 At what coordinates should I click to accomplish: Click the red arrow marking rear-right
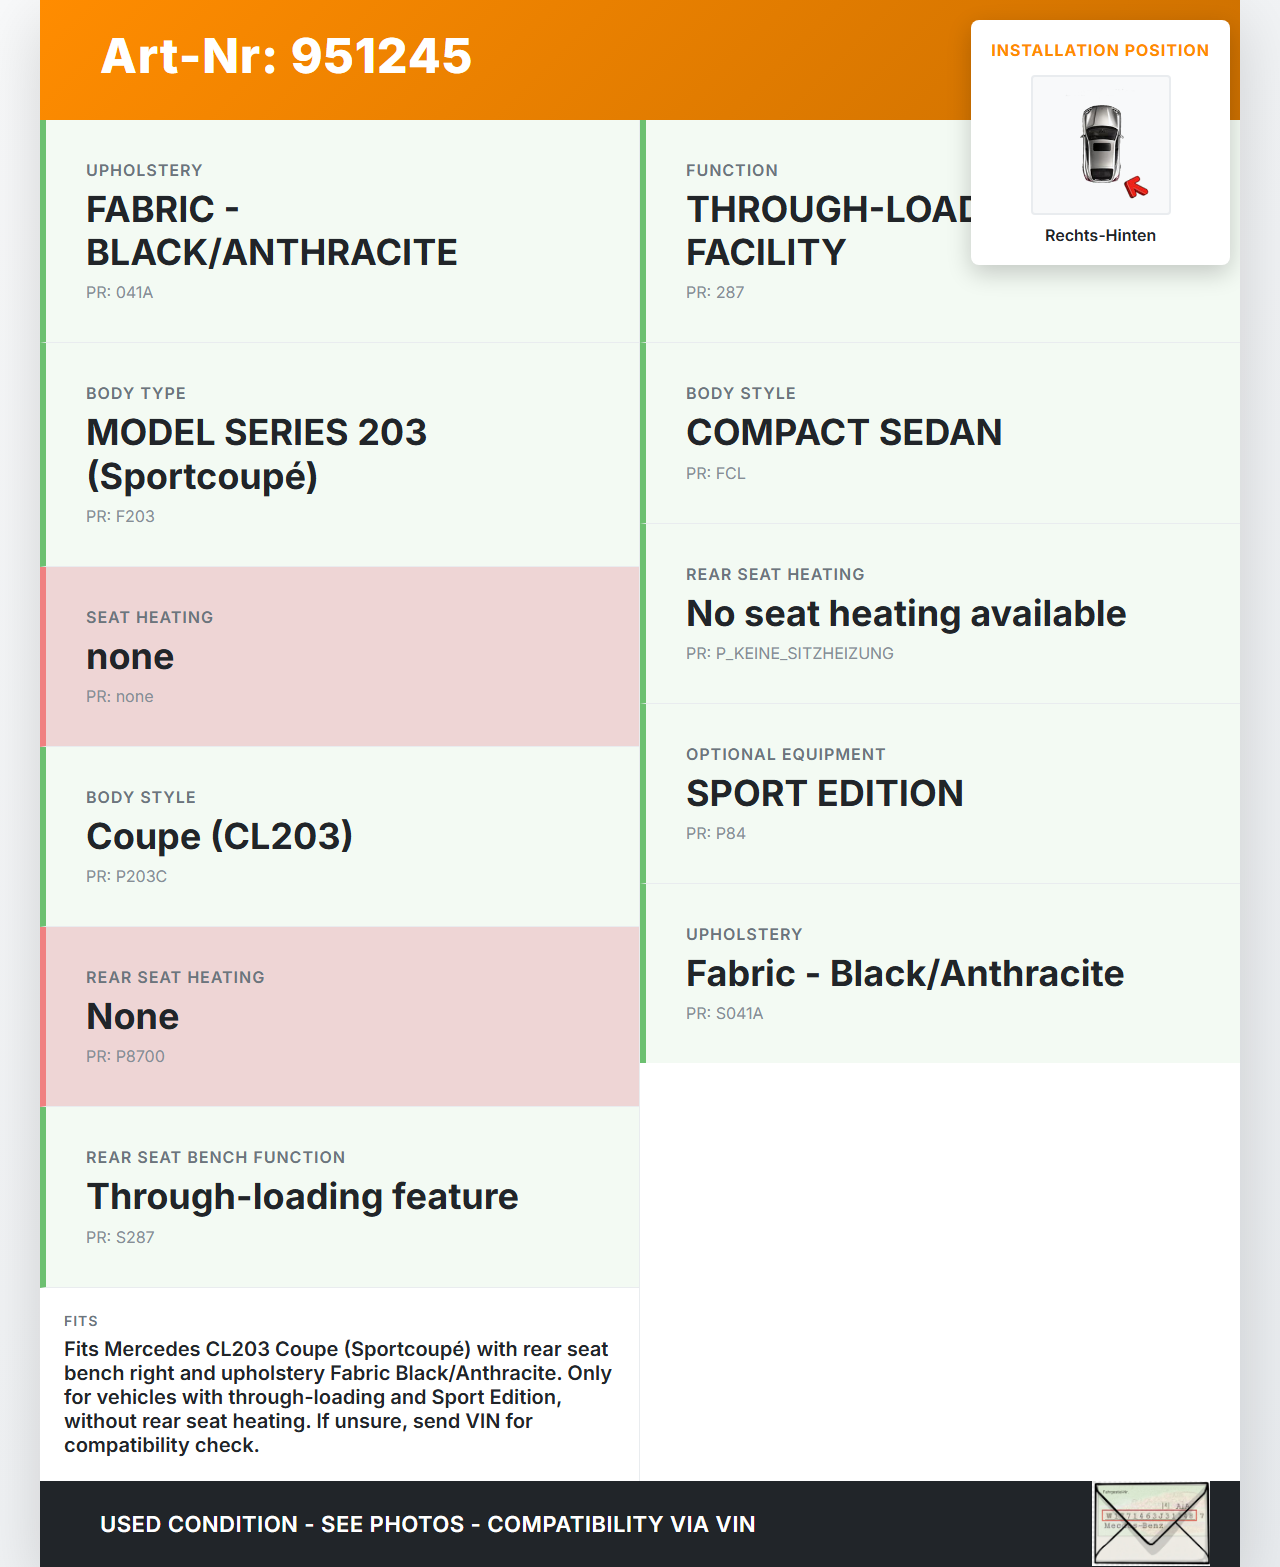pyautogui.click(x=1136, y=187)
